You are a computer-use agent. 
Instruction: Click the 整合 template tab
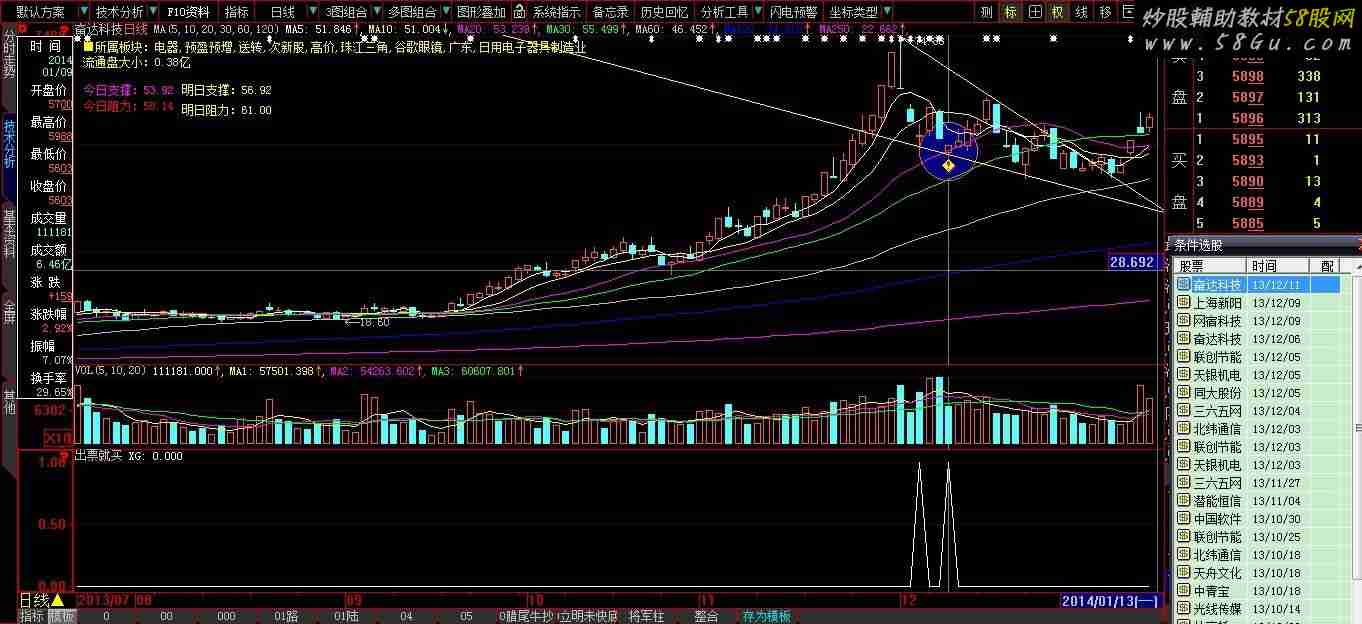pyautogui.click(x=707, y=616)
